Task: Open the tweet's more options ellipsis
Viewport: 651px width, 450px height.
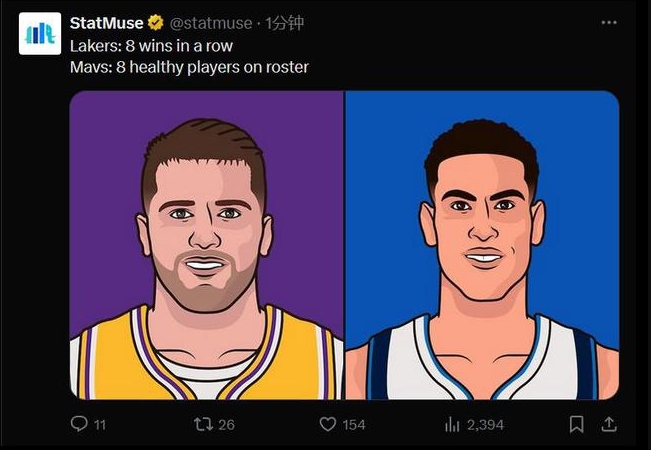Action: (x=608, y=23)
